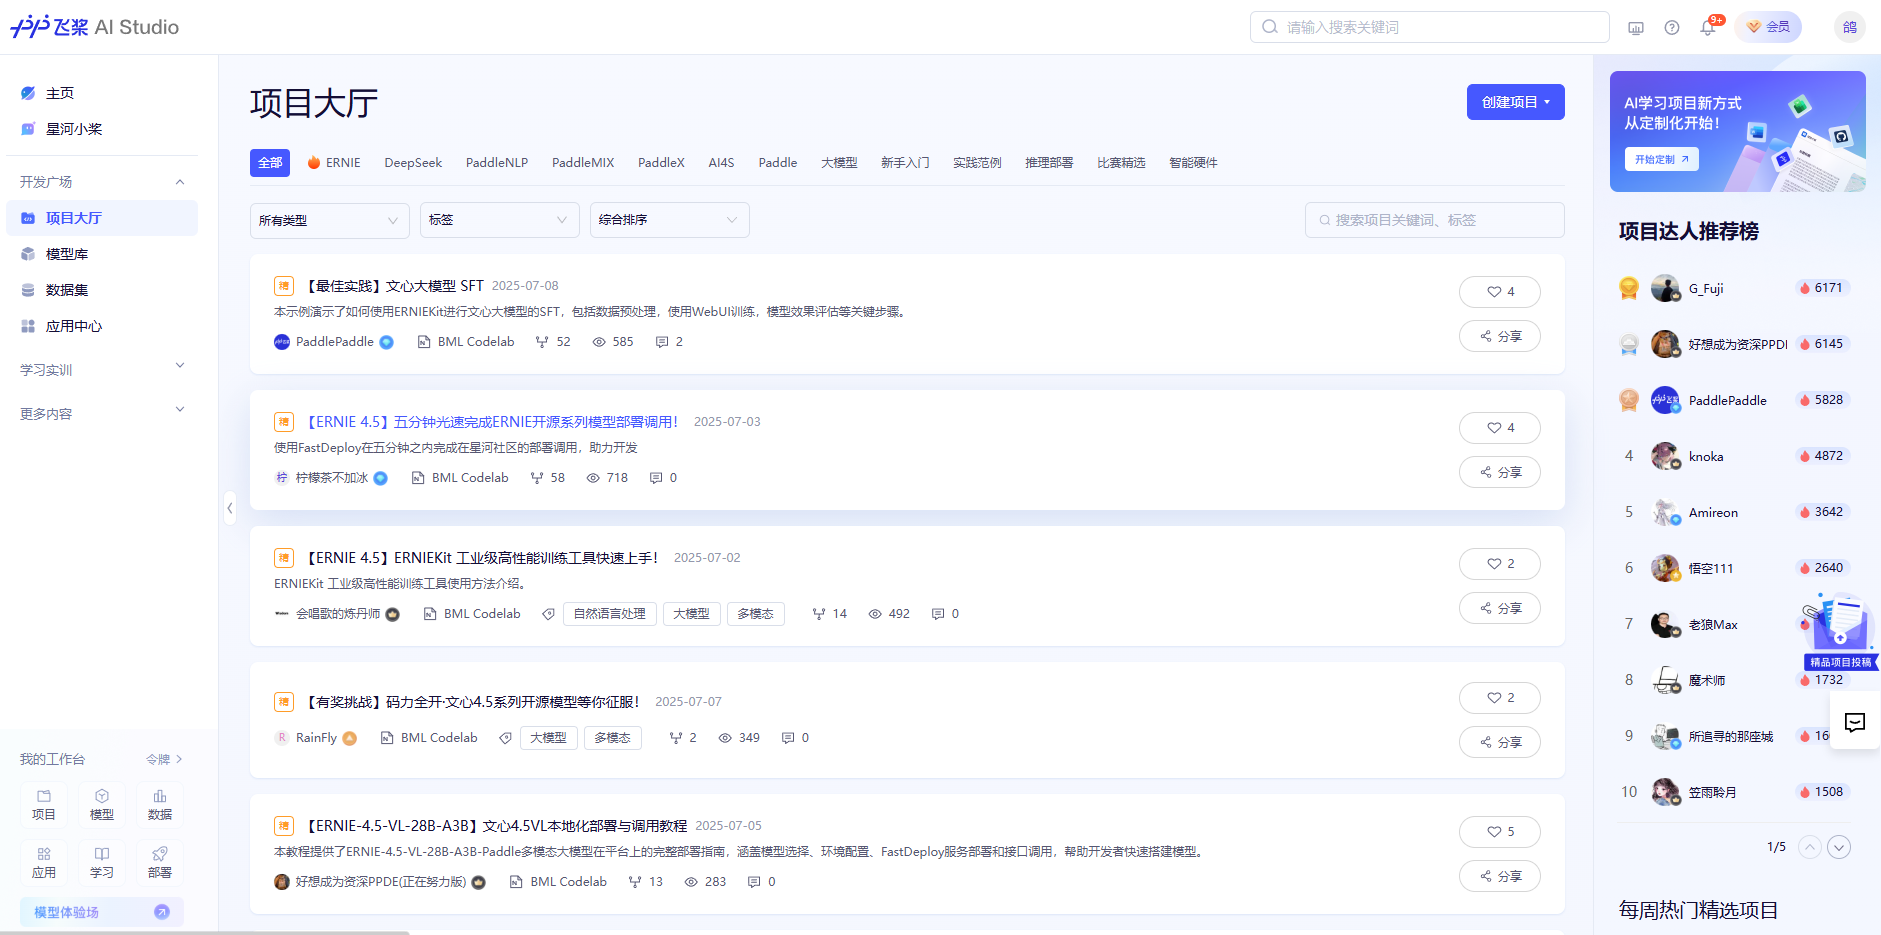The image size is (1881, 935).
Task: Open the 学习 workbench shortcut
Action: tap(102, 863)
